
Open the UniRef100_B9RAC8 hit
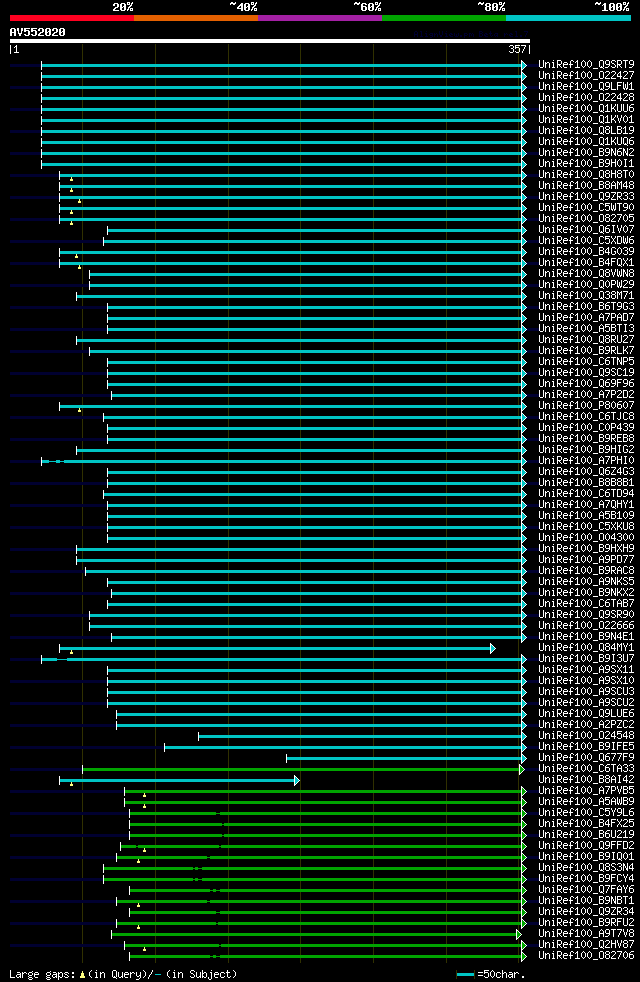pyautogui.click(x=586, y=571)
